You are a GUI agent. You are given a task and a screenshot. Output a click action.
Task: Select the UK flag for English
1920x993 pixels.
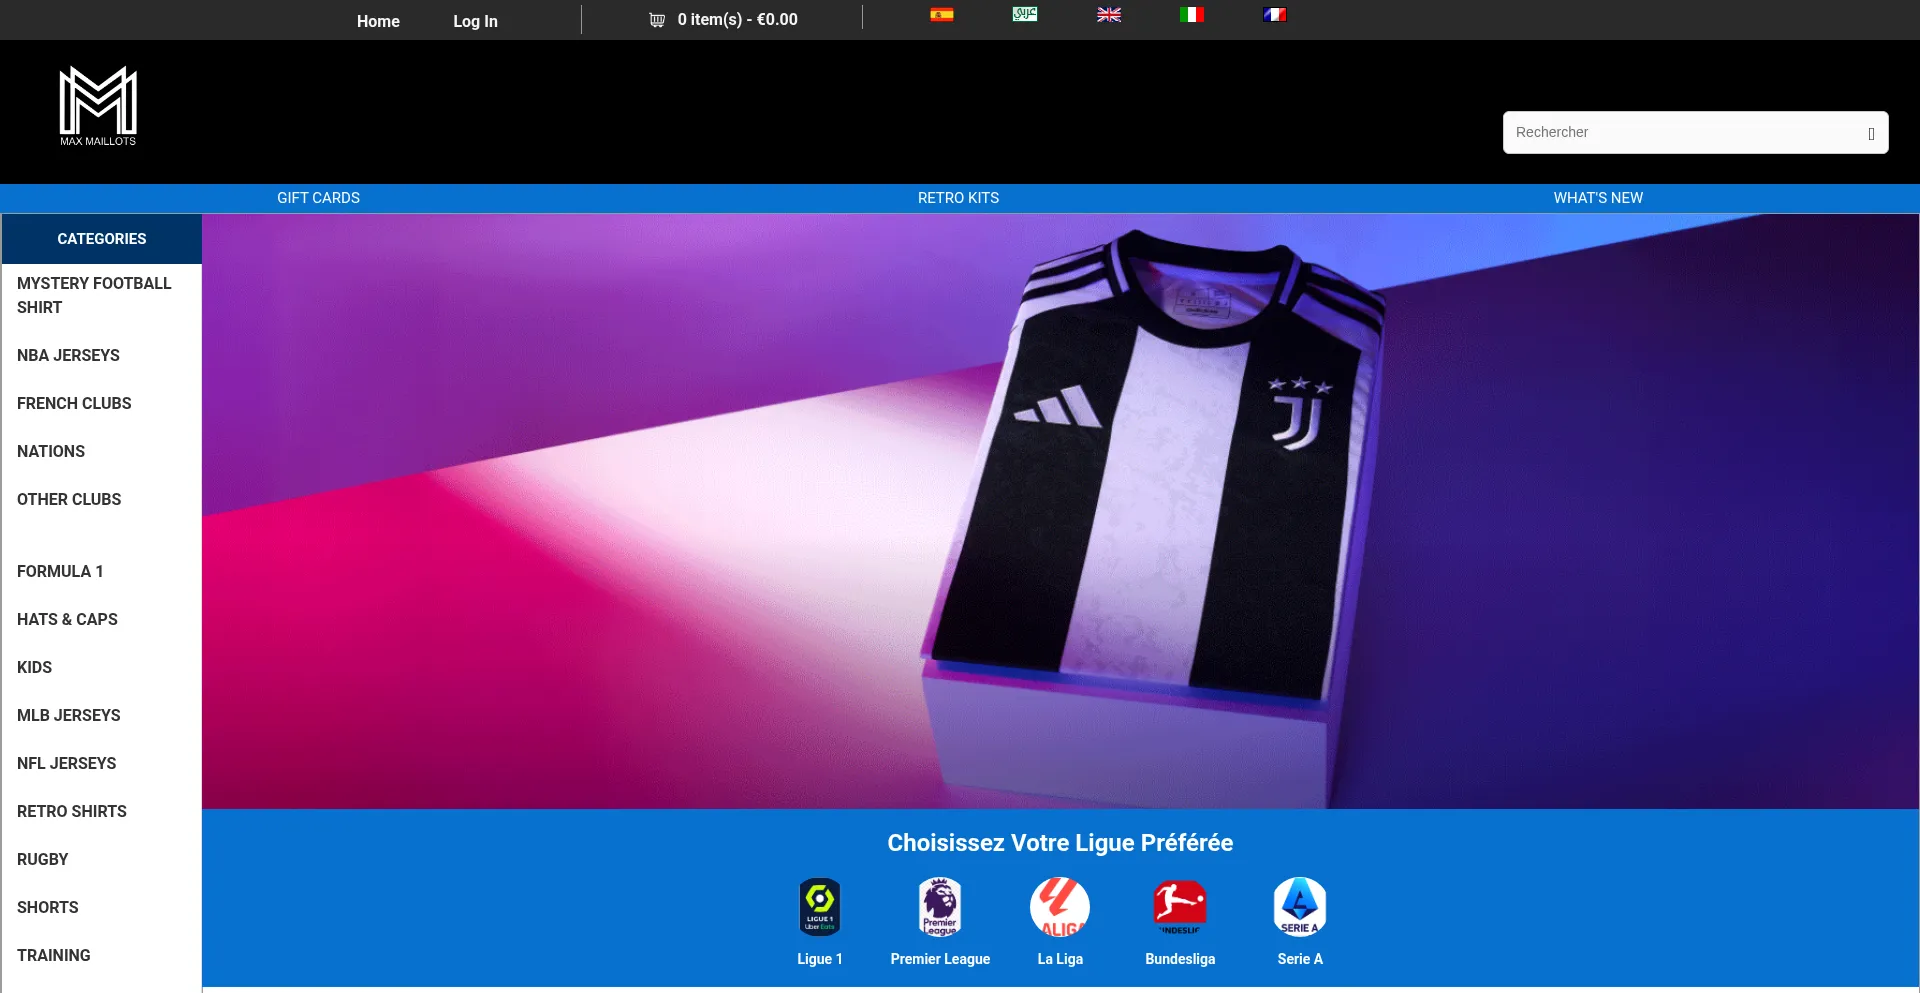click(1109, 14)
